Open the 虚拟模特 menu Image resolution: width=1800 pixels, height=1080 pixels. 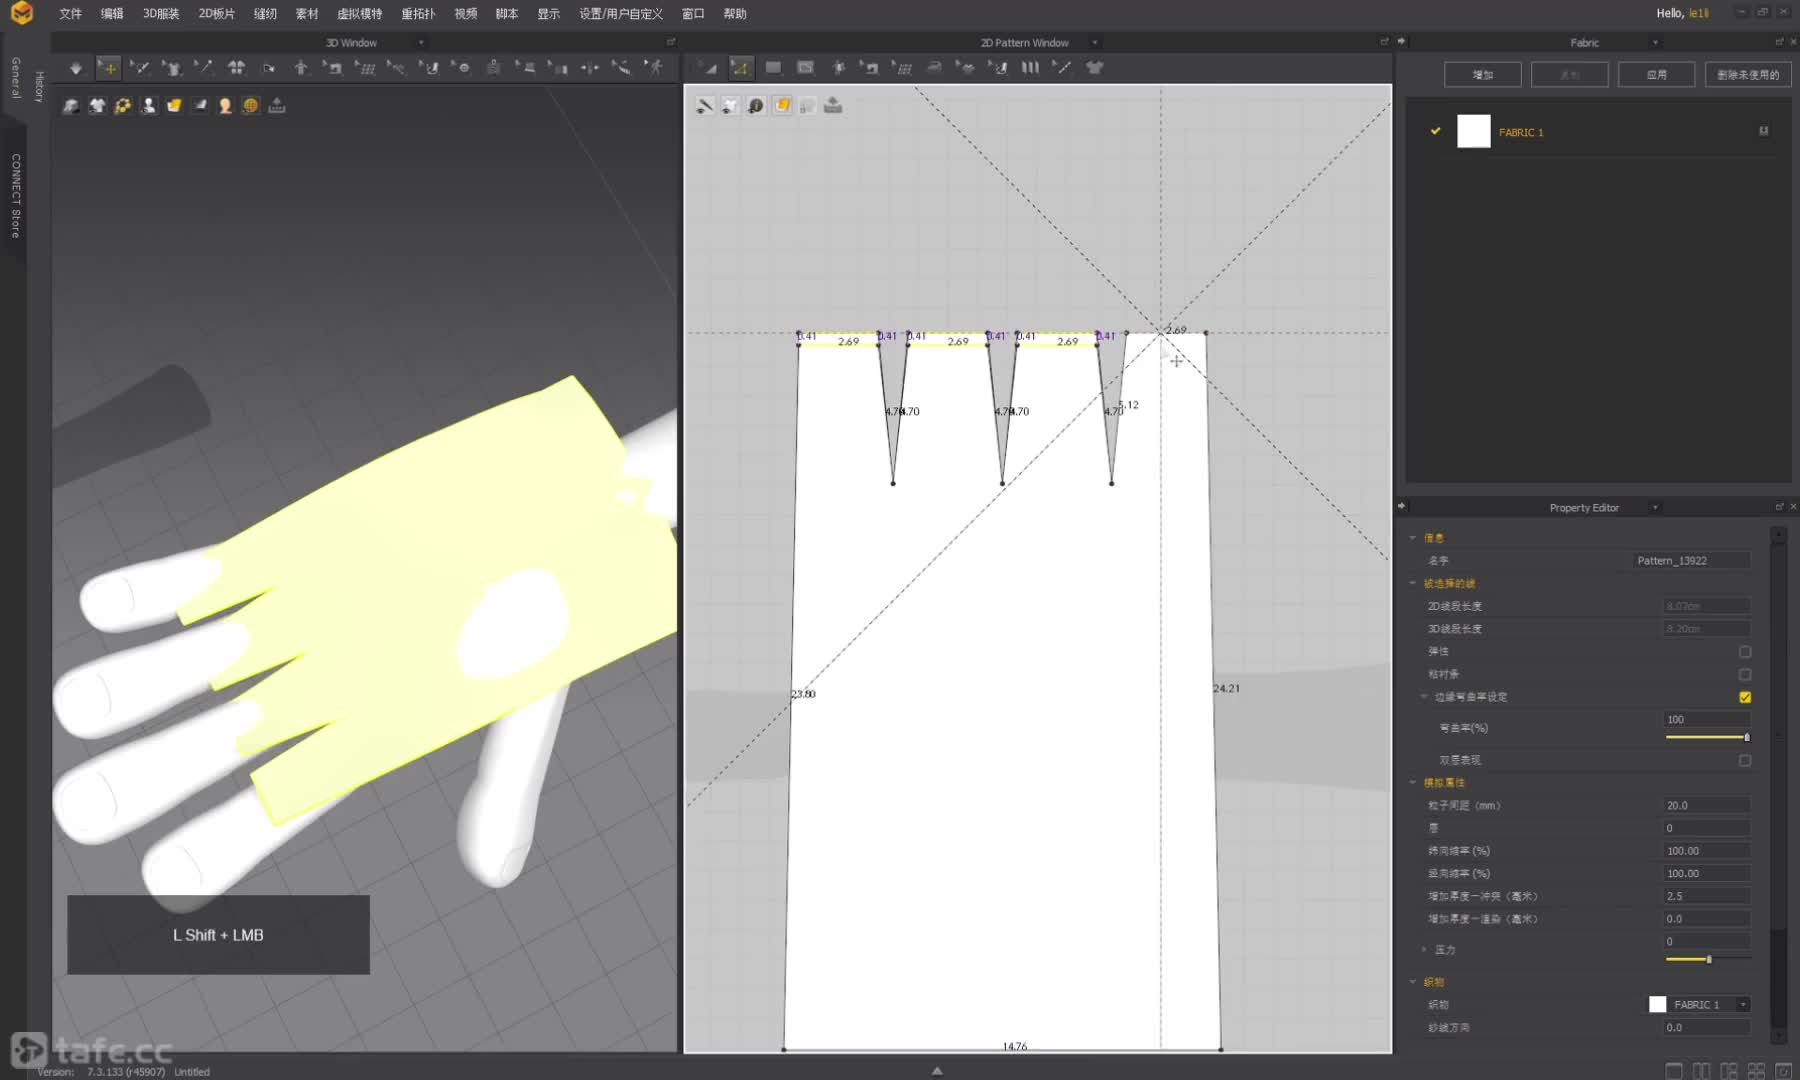tap(359, 14)
